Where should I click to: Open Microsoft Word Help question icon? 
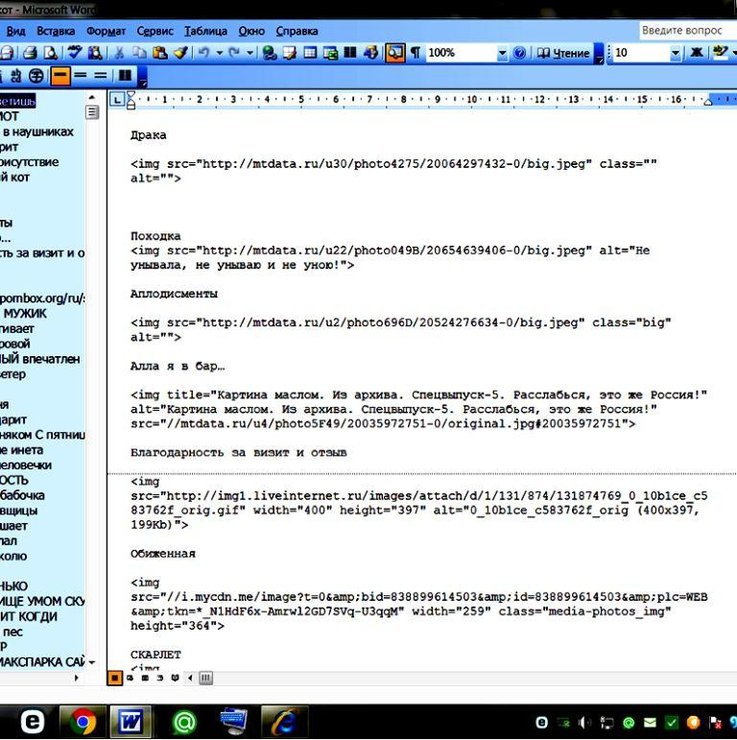(519, 53)
